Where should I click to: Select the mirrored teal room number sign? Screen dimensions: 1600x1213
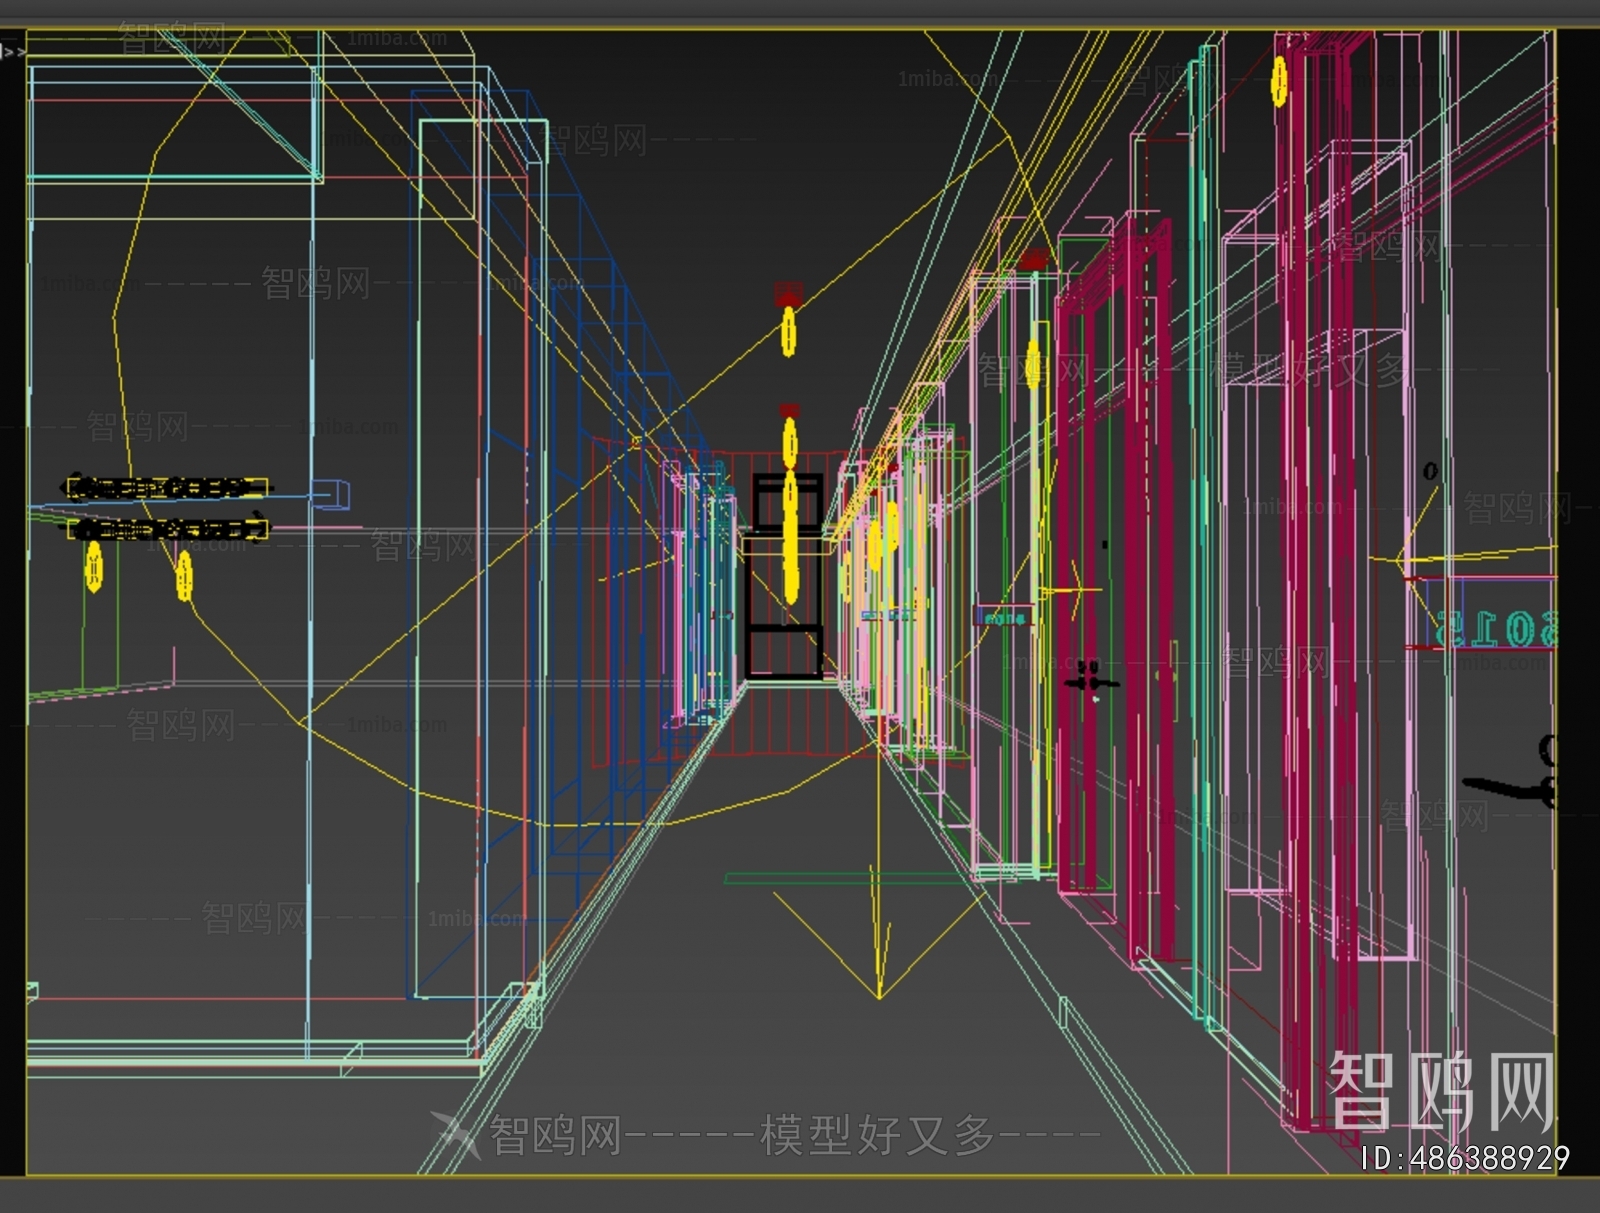tap(1496, 628)
